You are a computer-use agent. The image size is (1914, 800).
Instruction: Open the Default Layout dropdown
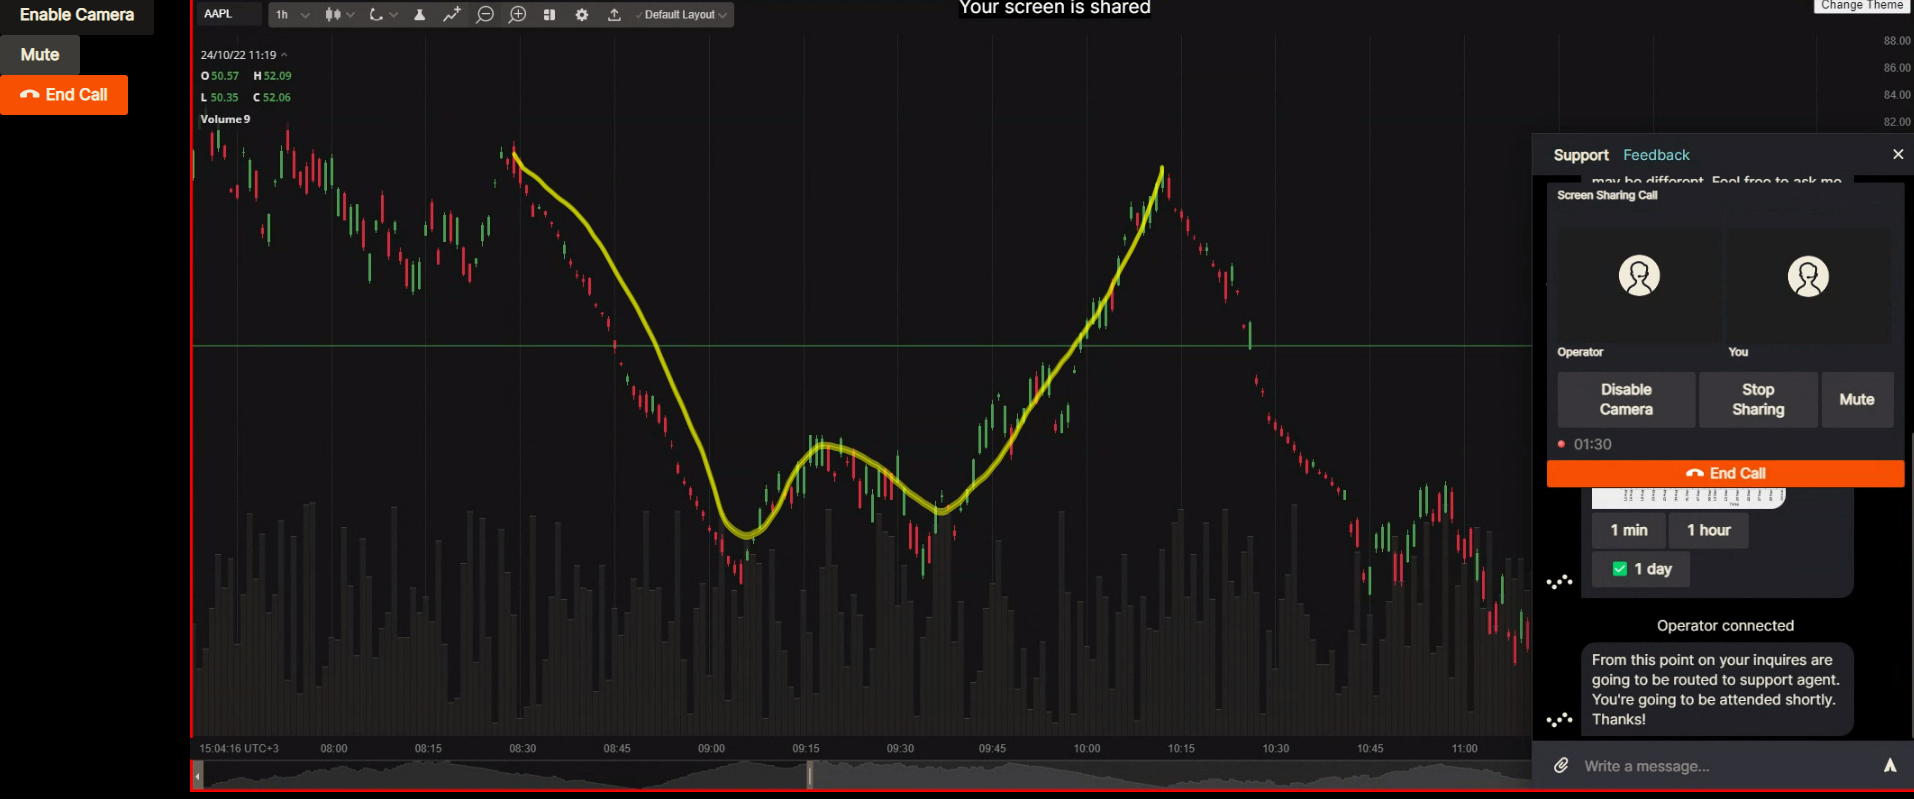coord(682,15)
